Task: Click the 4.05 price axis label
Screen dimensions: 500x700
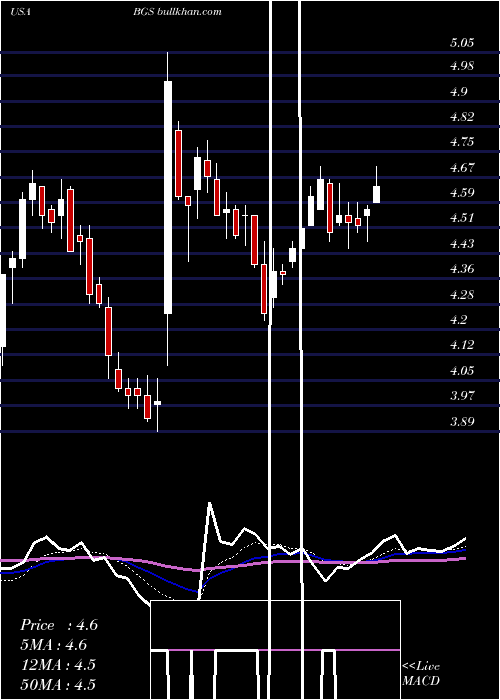Action: 462,371
